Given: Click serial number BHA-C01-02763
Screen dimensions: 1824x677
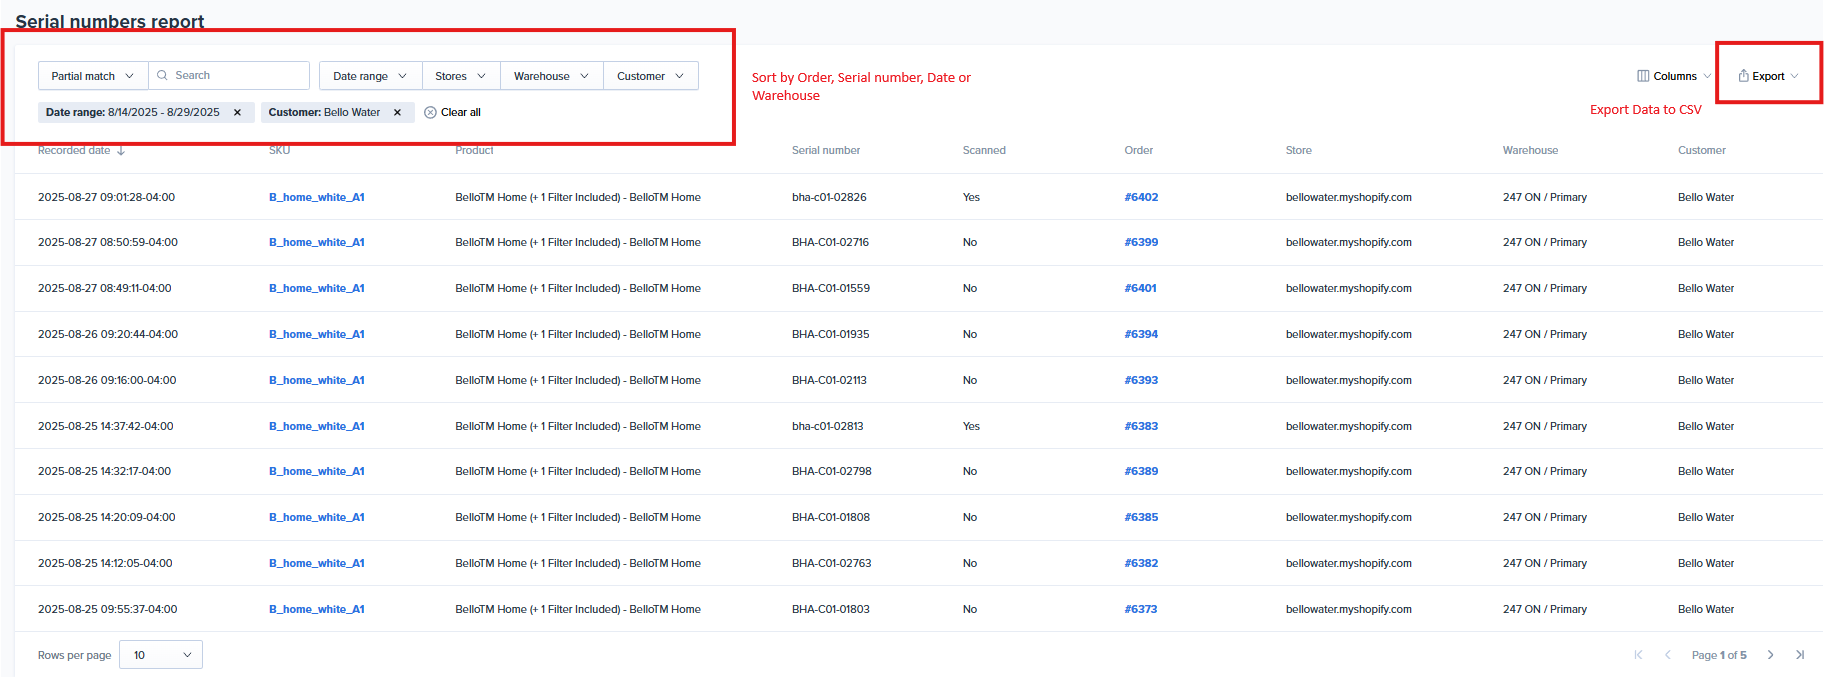Looking at the screenshot, I should 831,563.
